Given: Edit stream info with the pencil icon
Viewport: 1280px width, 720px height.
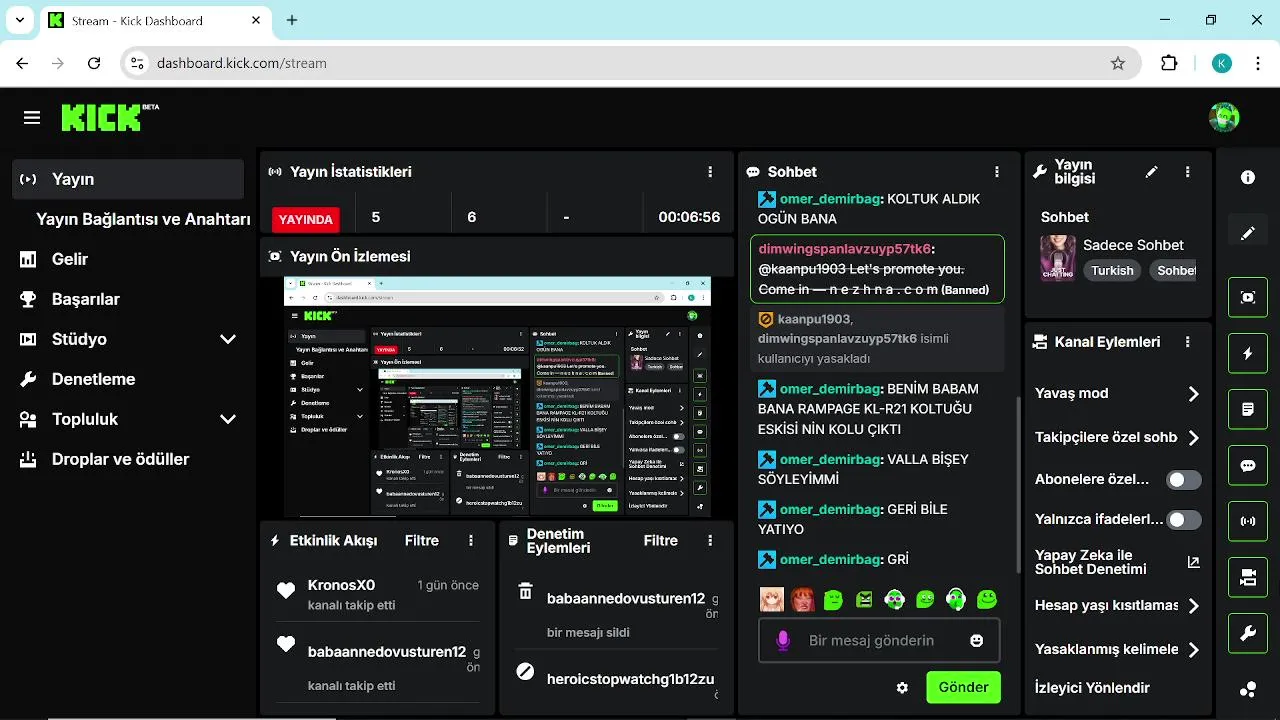Looking at the screenshot, I should click(x=1152, y=172).
